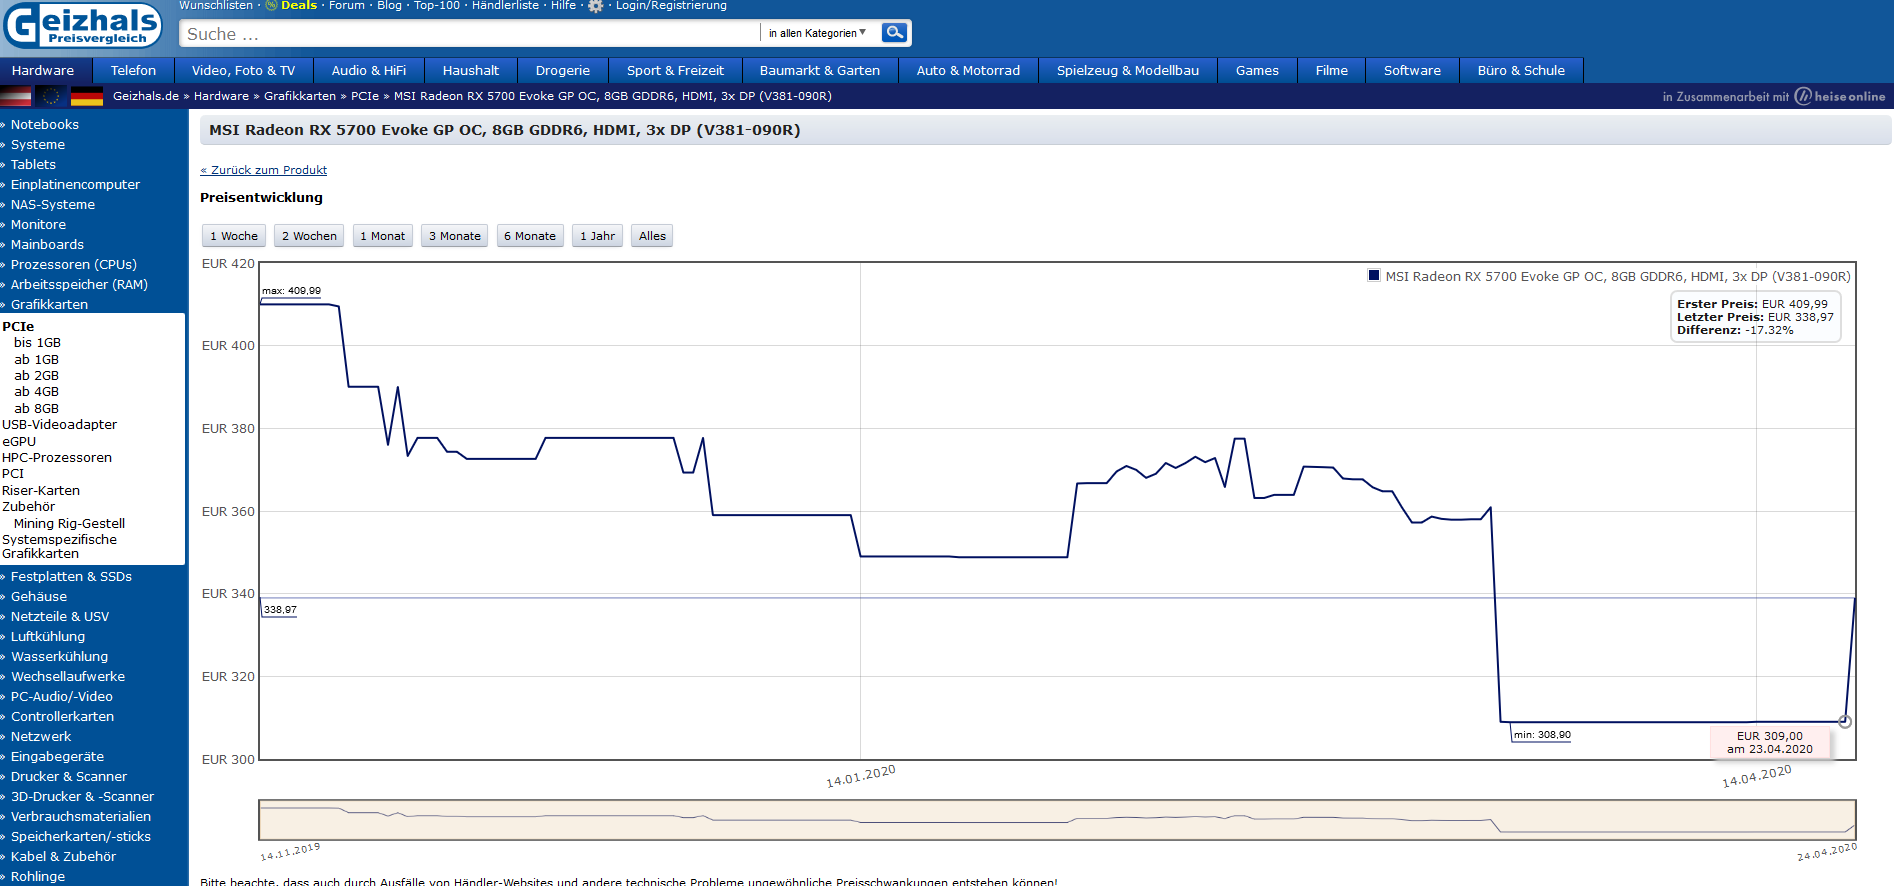
Task: Open the Software tab
Action: [1412, 70]
